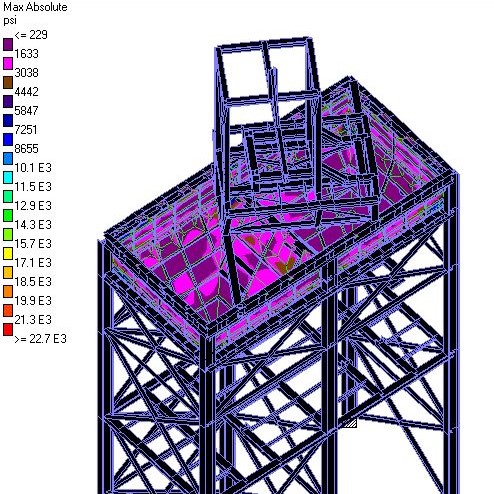The height and width of the screenshot is (494, 494).
Task: Click the '12.9 E3' legend value
Action: tap(33, 206)
